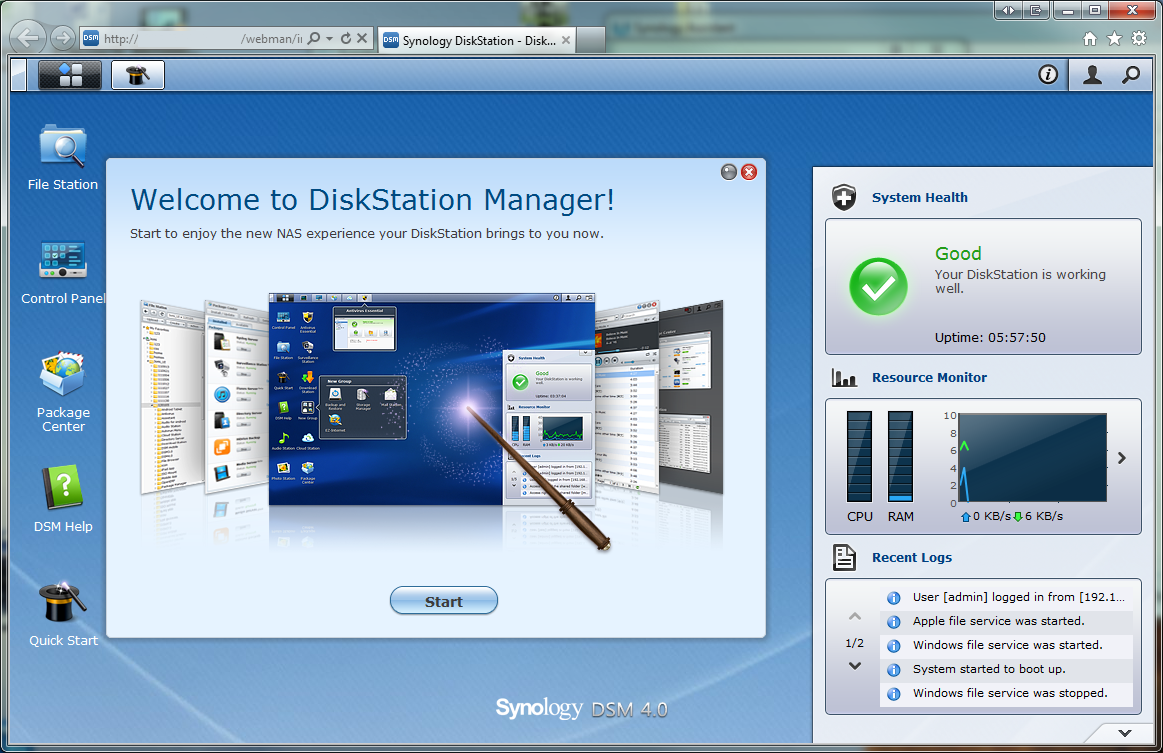Viewport: 1163px width, 753px height.
Task: Open the Package Center desktop icon
Action: (63, 392)
